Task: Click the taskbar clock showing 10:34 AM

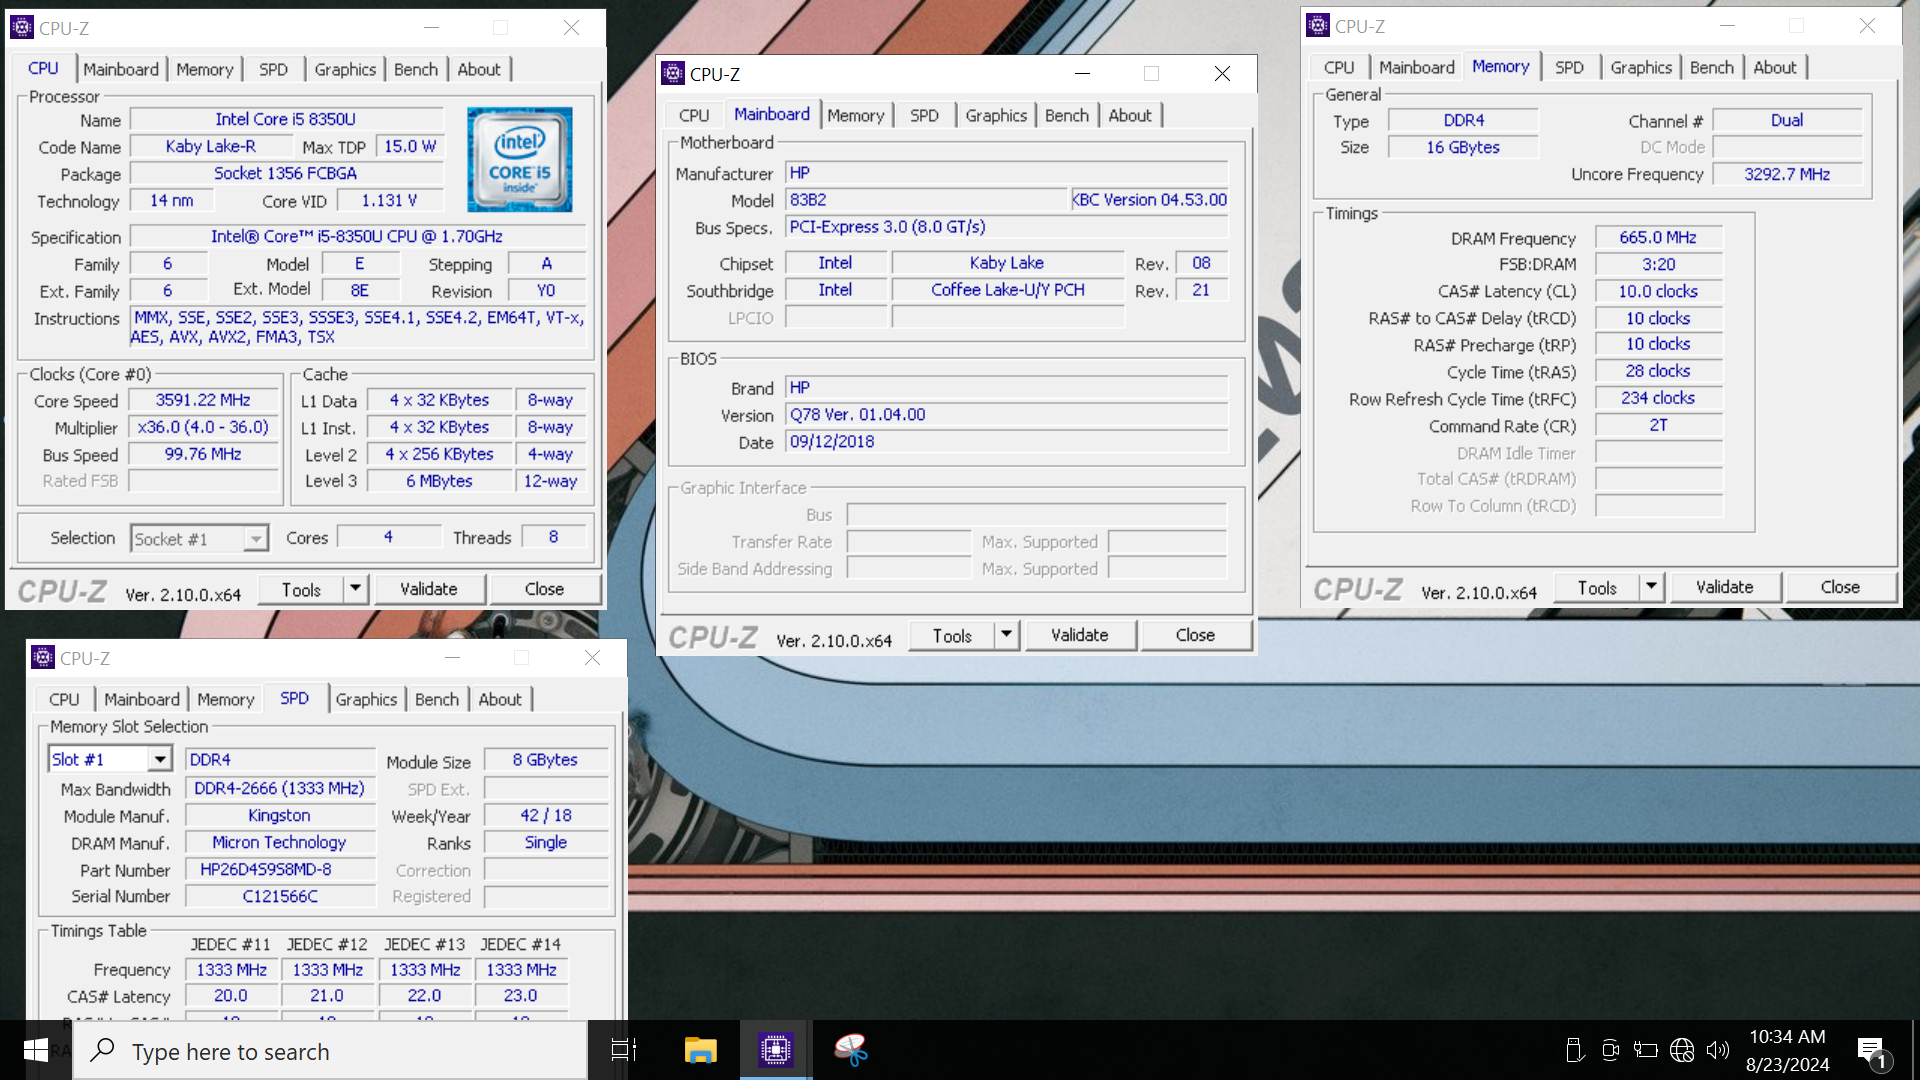Action: click(1787, 1050)
